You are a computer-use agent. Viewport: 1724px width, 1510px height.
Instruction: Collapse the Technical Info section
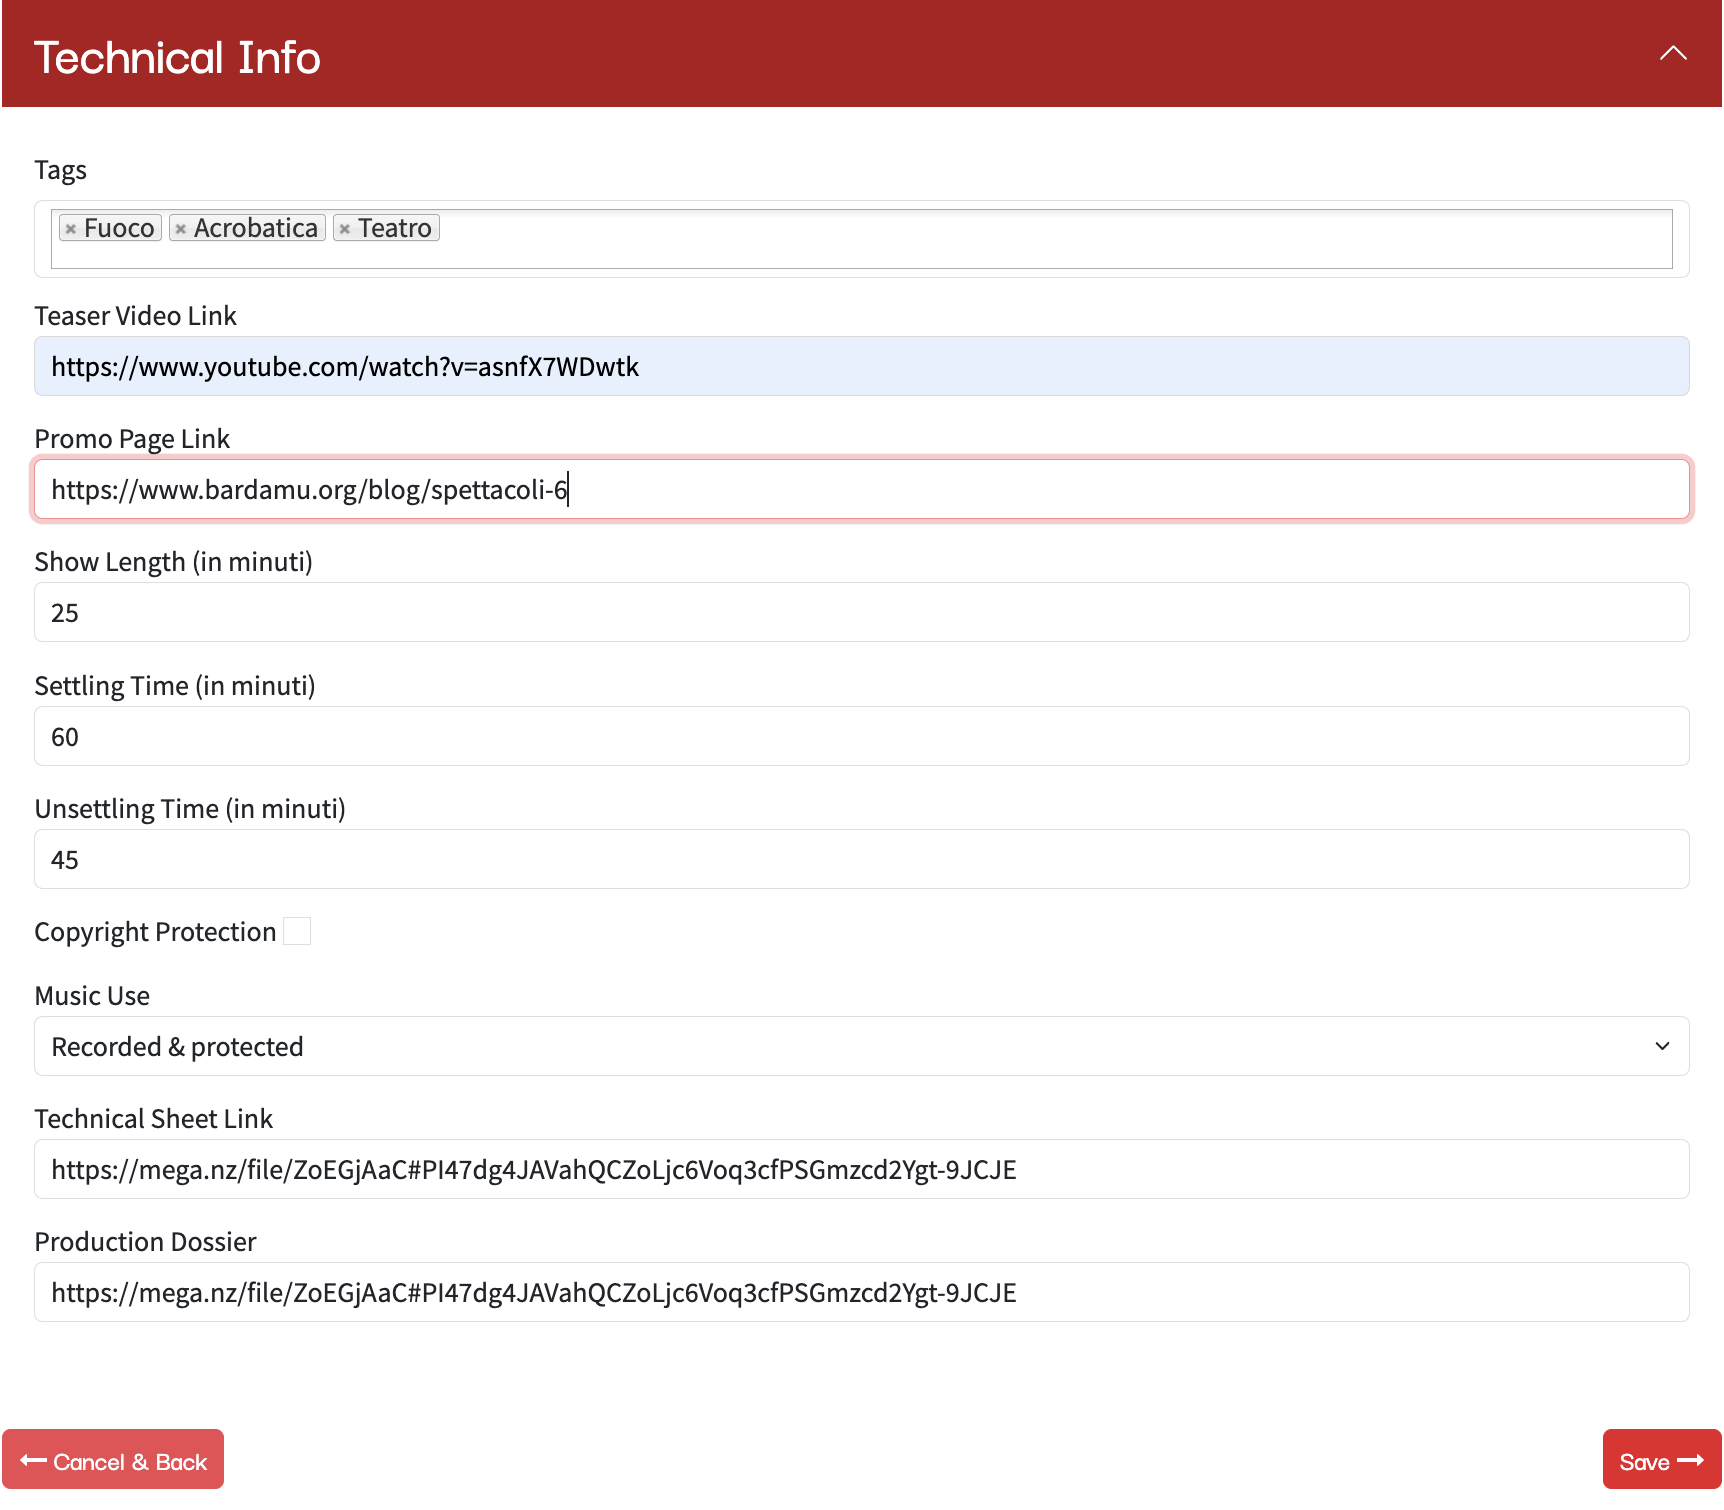[x=1672, y=54]
